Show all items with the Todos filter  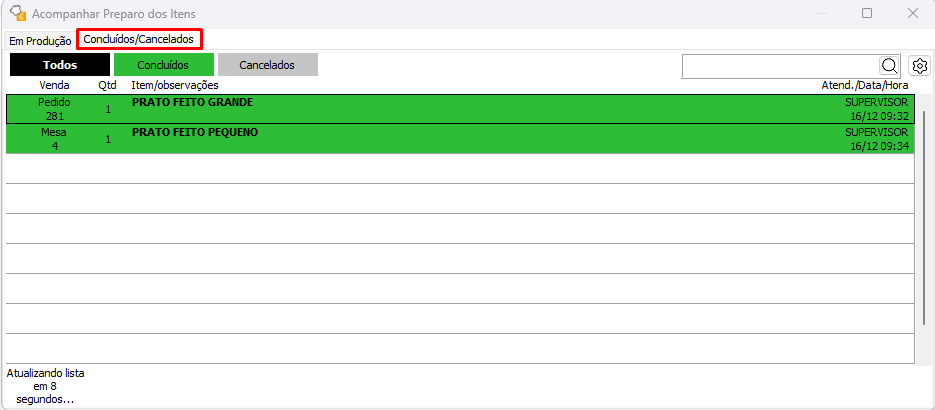[x=60, y=65]
